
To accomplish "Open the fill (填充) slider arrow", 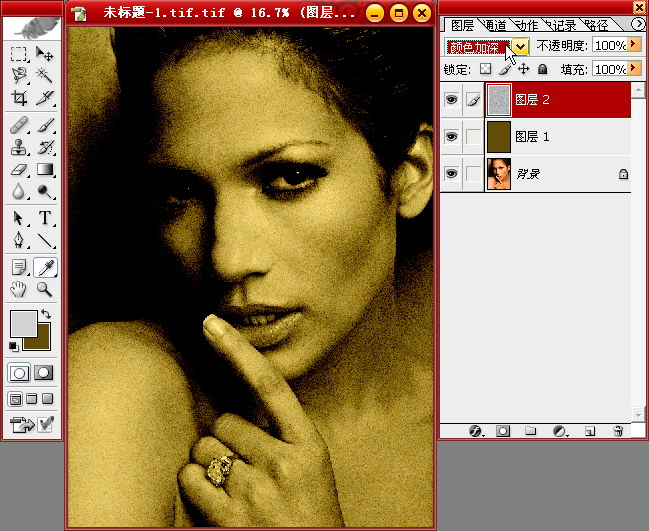I will (633, 68).
